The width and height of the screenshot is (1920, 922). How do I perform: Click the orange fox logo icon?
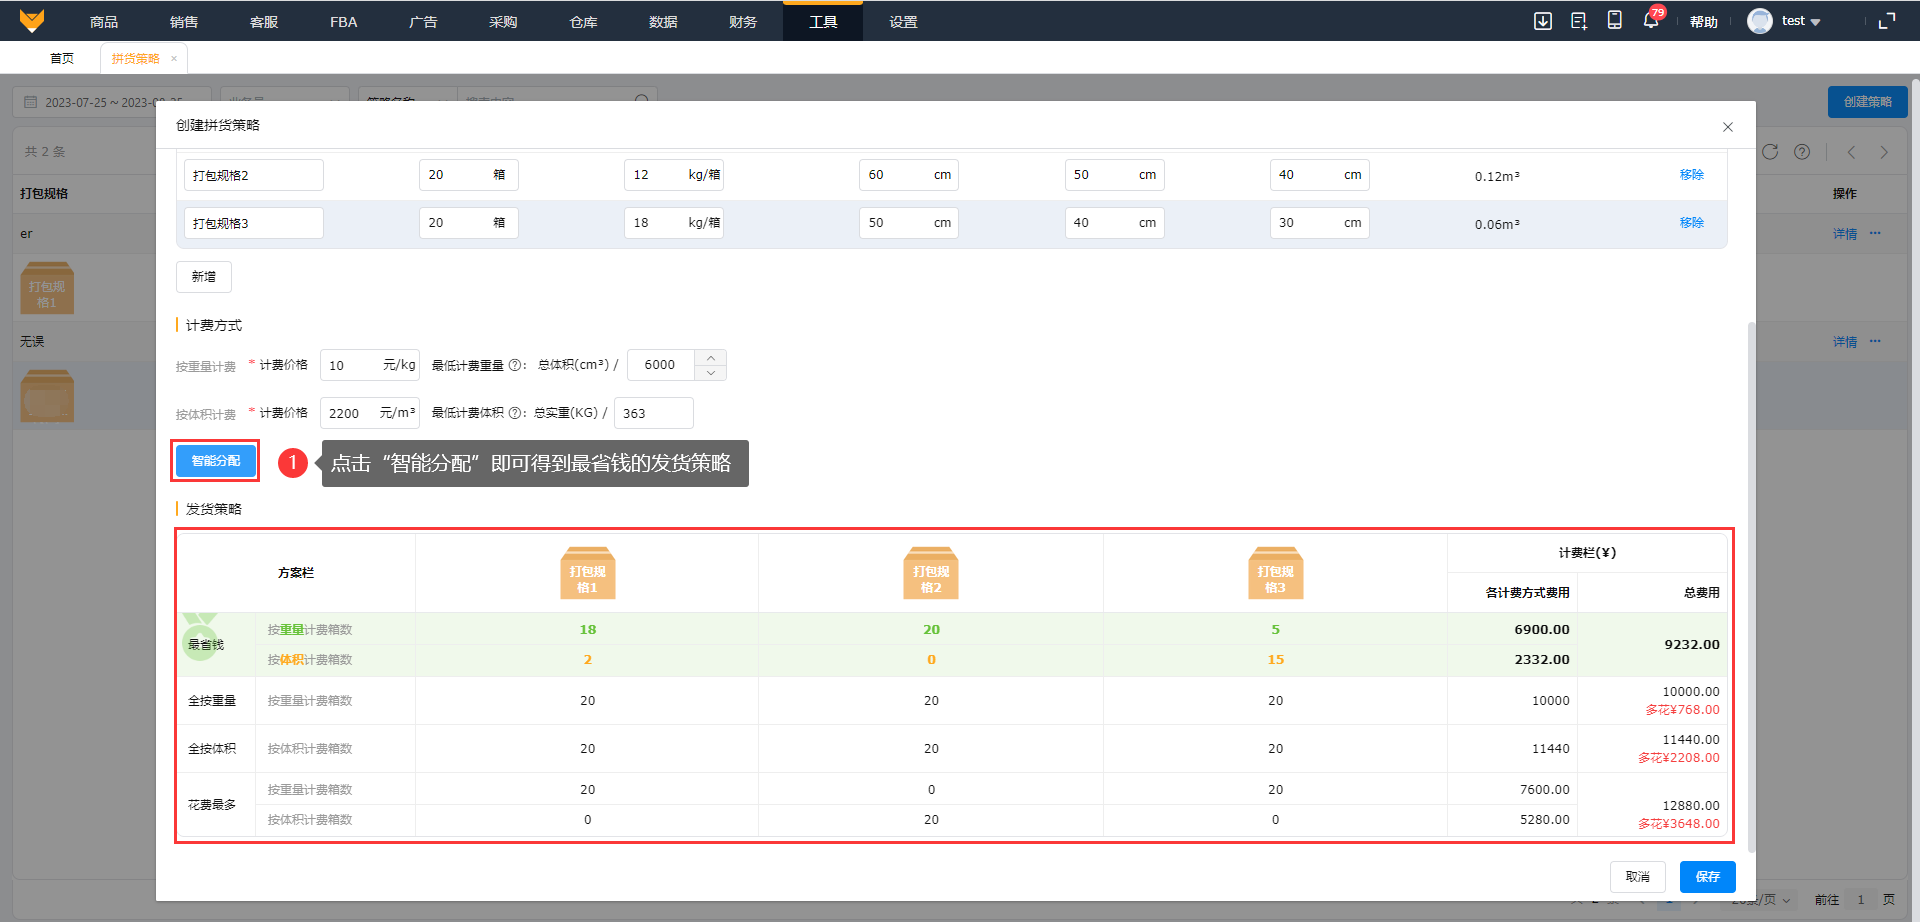[x=32, y=21]
